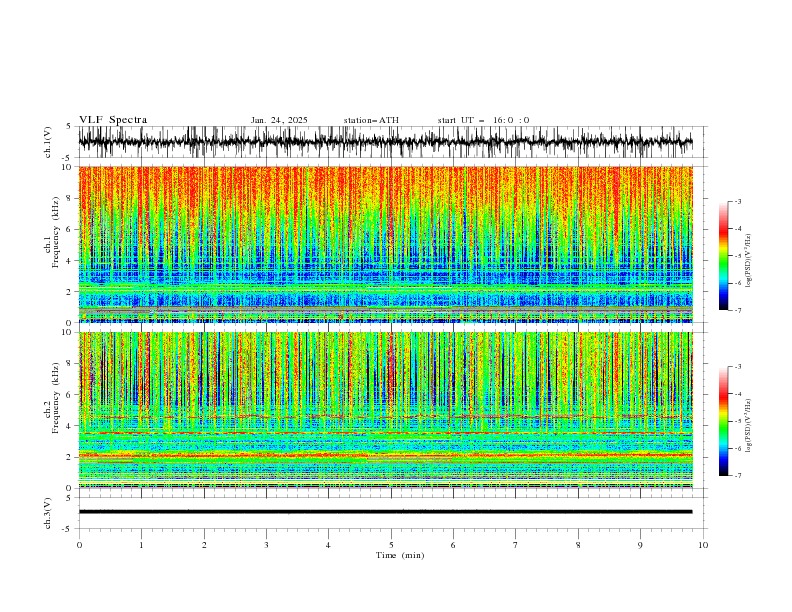The width and height of the screenshot is (792, 612).
Task: Click the "Time (min)" axis label
Action: pyautogui.click(x=400, y=555)
